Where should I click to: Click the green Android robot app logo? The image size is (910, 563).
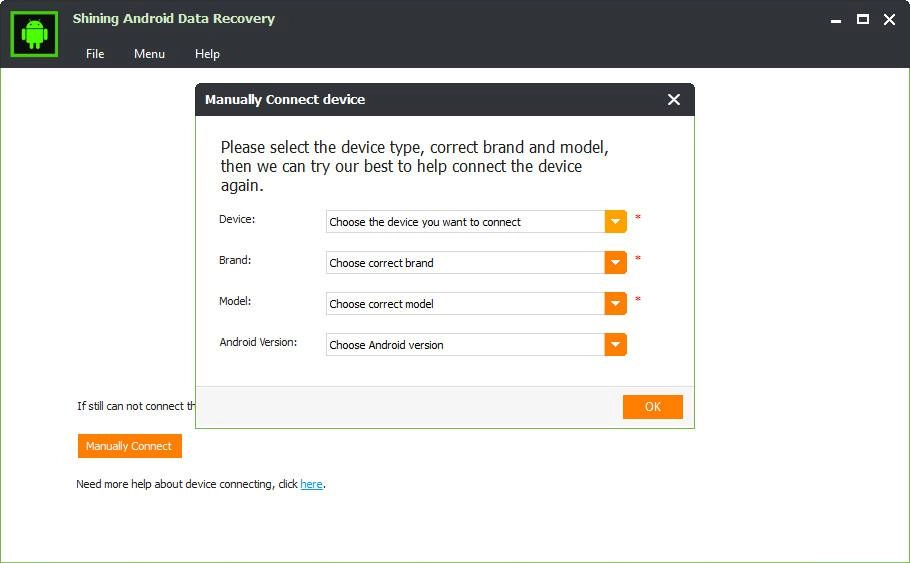[x=34, y=34]
